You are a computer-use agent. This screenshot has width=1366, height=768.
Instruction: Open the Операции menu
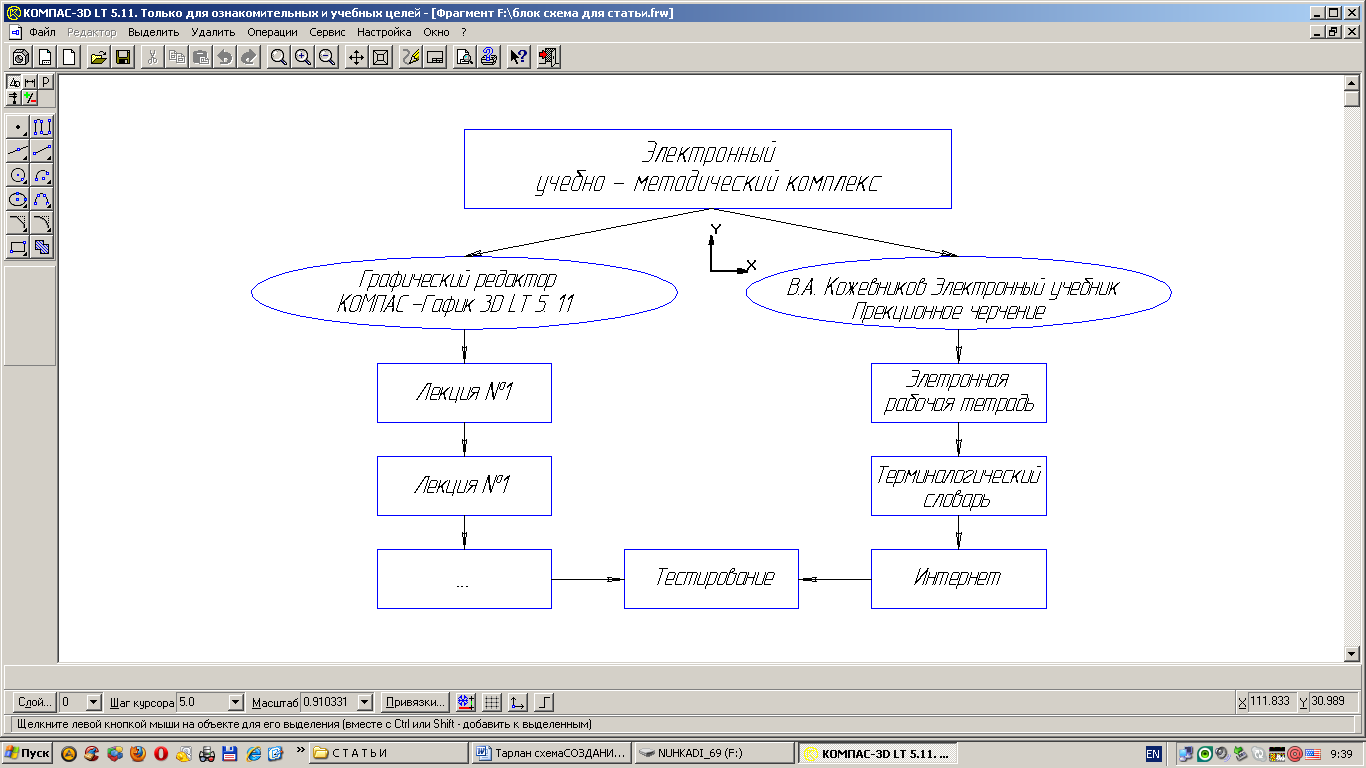272,32
